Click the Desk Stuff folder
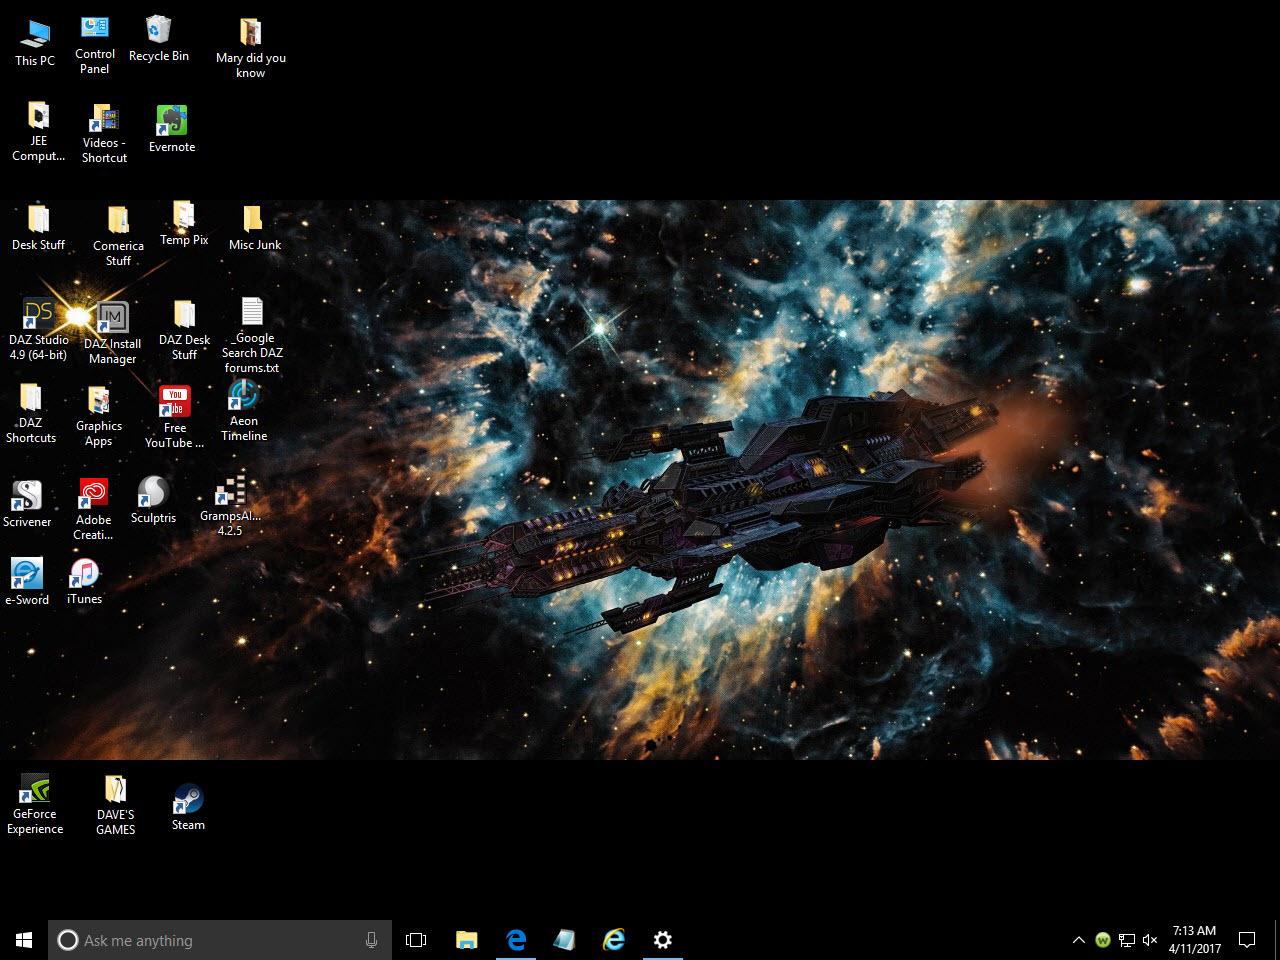 point(38,228)
